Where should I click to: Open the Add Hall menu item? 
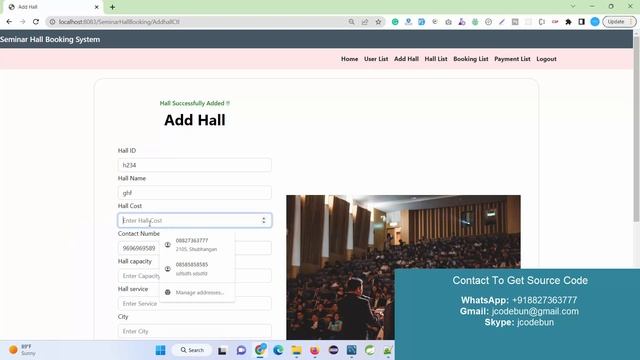[406, 59]
